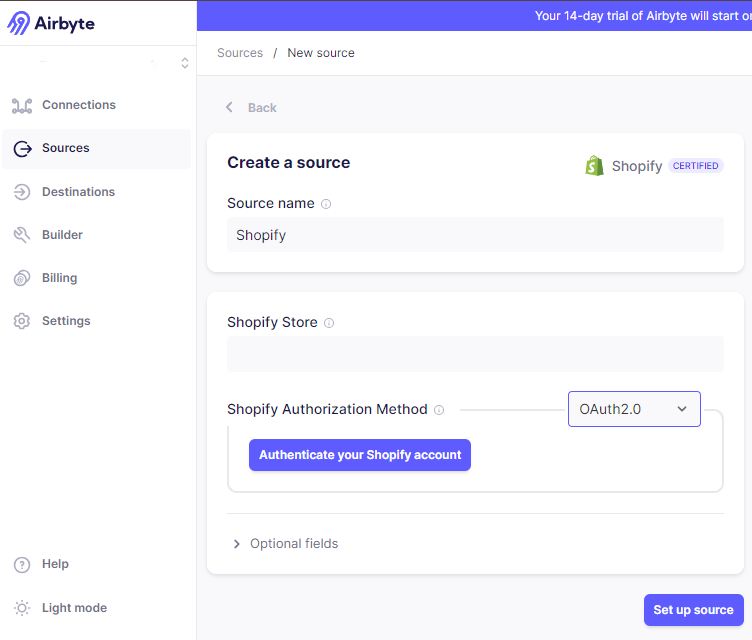Click the 14-day trial banner text

coord(643,16)
